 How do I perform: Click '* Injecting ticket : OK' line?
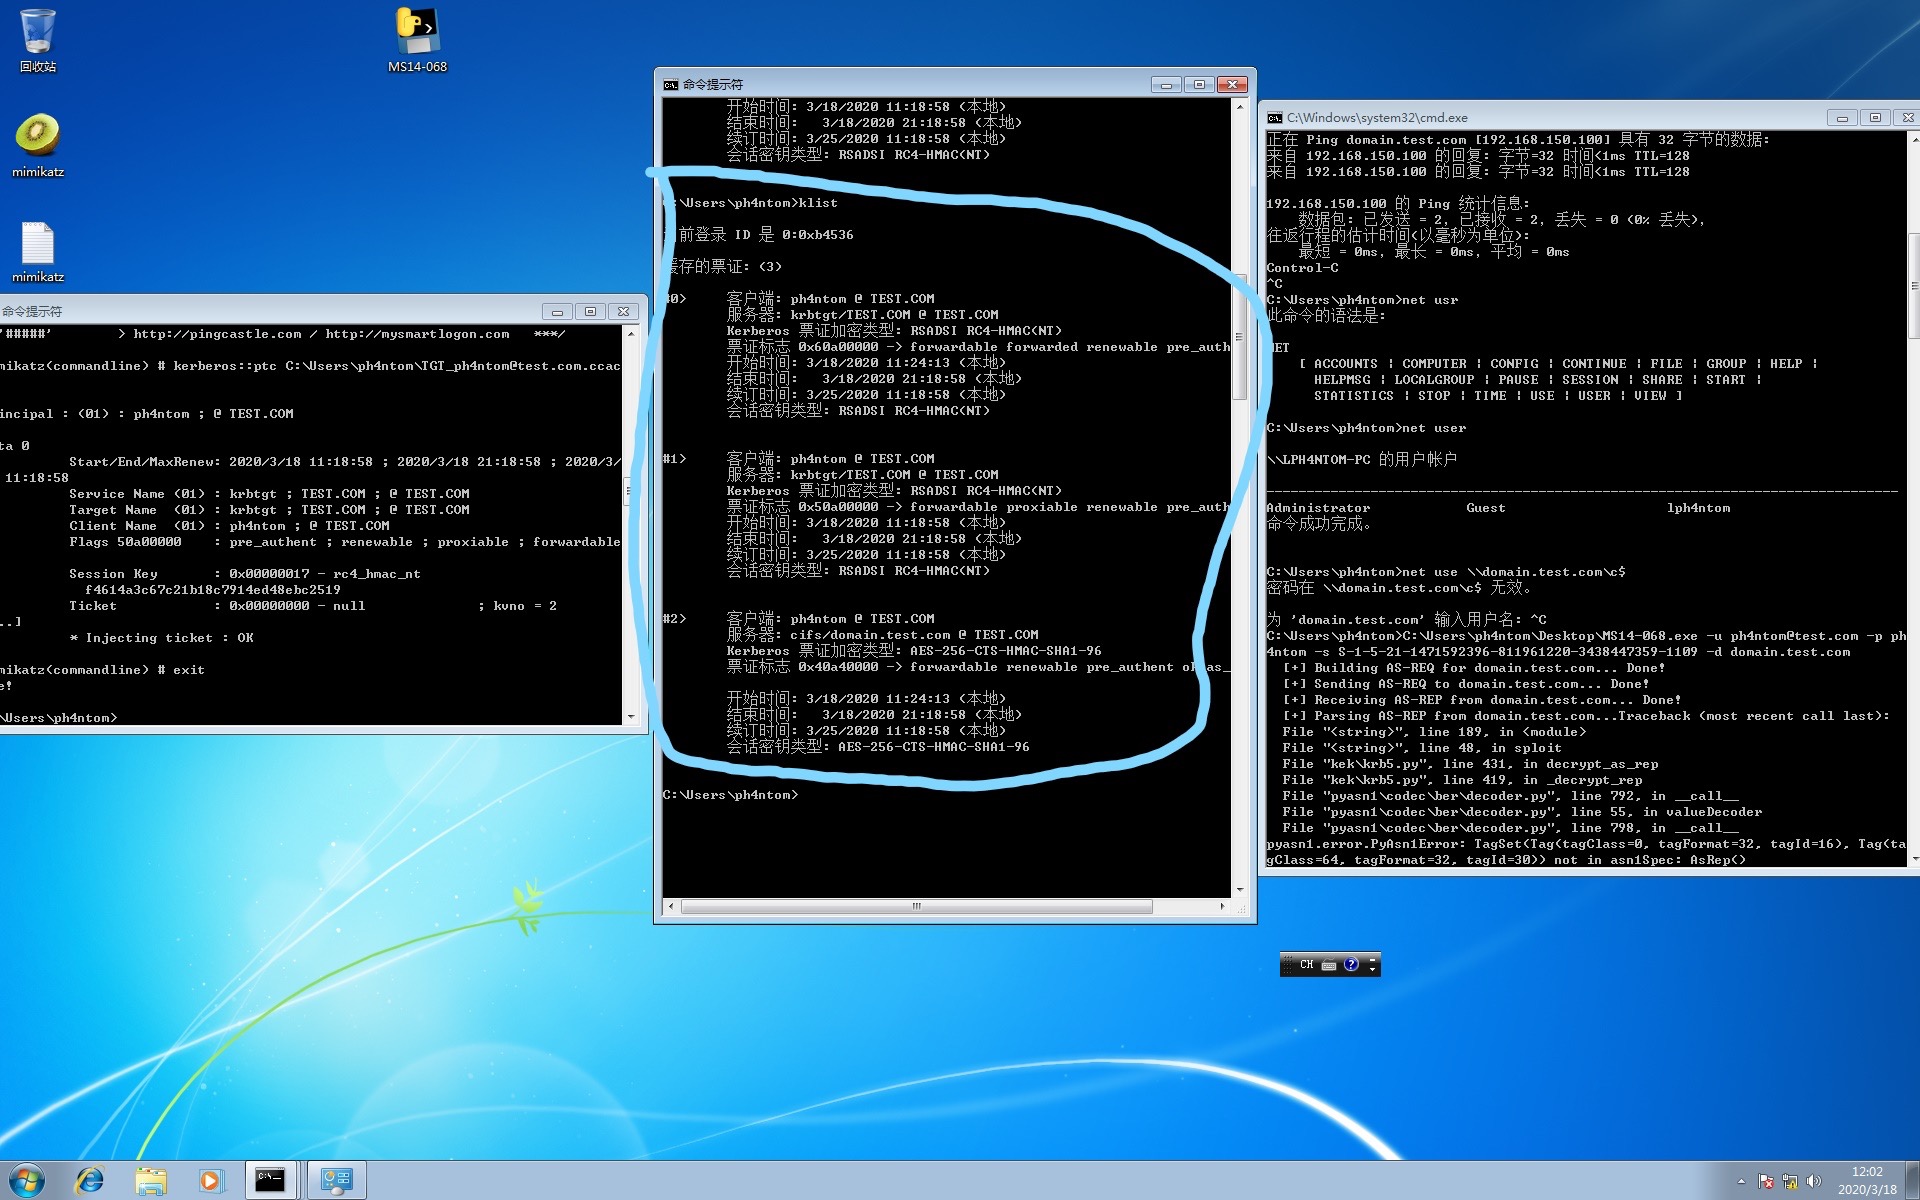161,638
